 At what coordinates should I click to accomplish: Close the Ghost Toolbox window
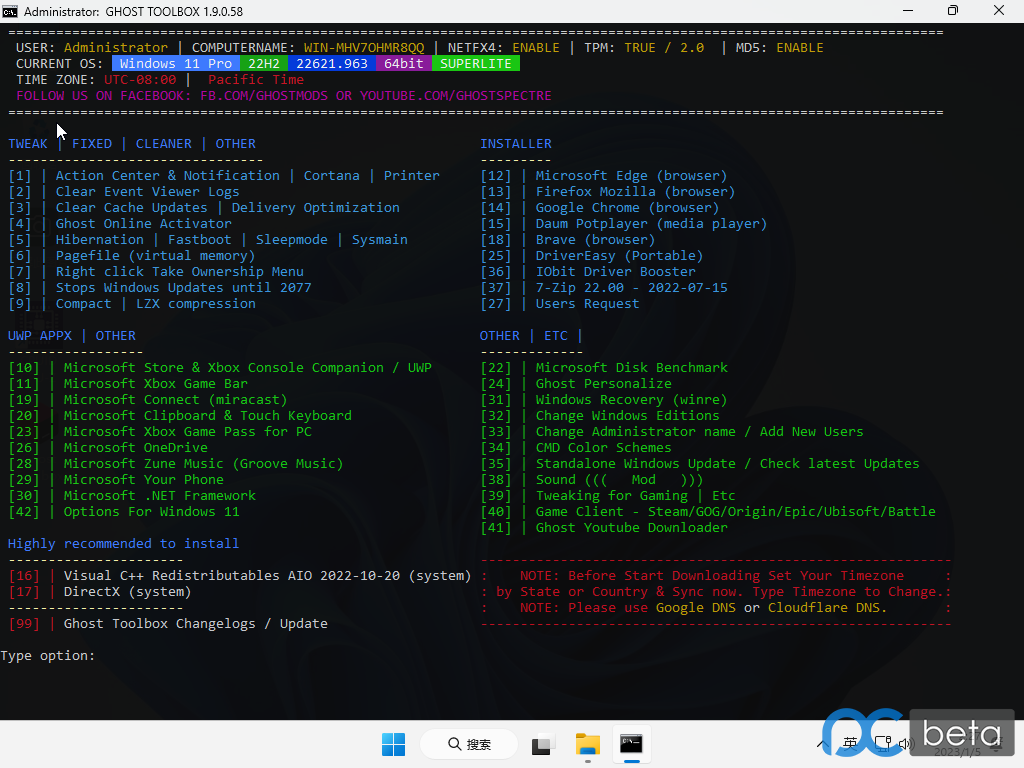click(x=999, y=11)
